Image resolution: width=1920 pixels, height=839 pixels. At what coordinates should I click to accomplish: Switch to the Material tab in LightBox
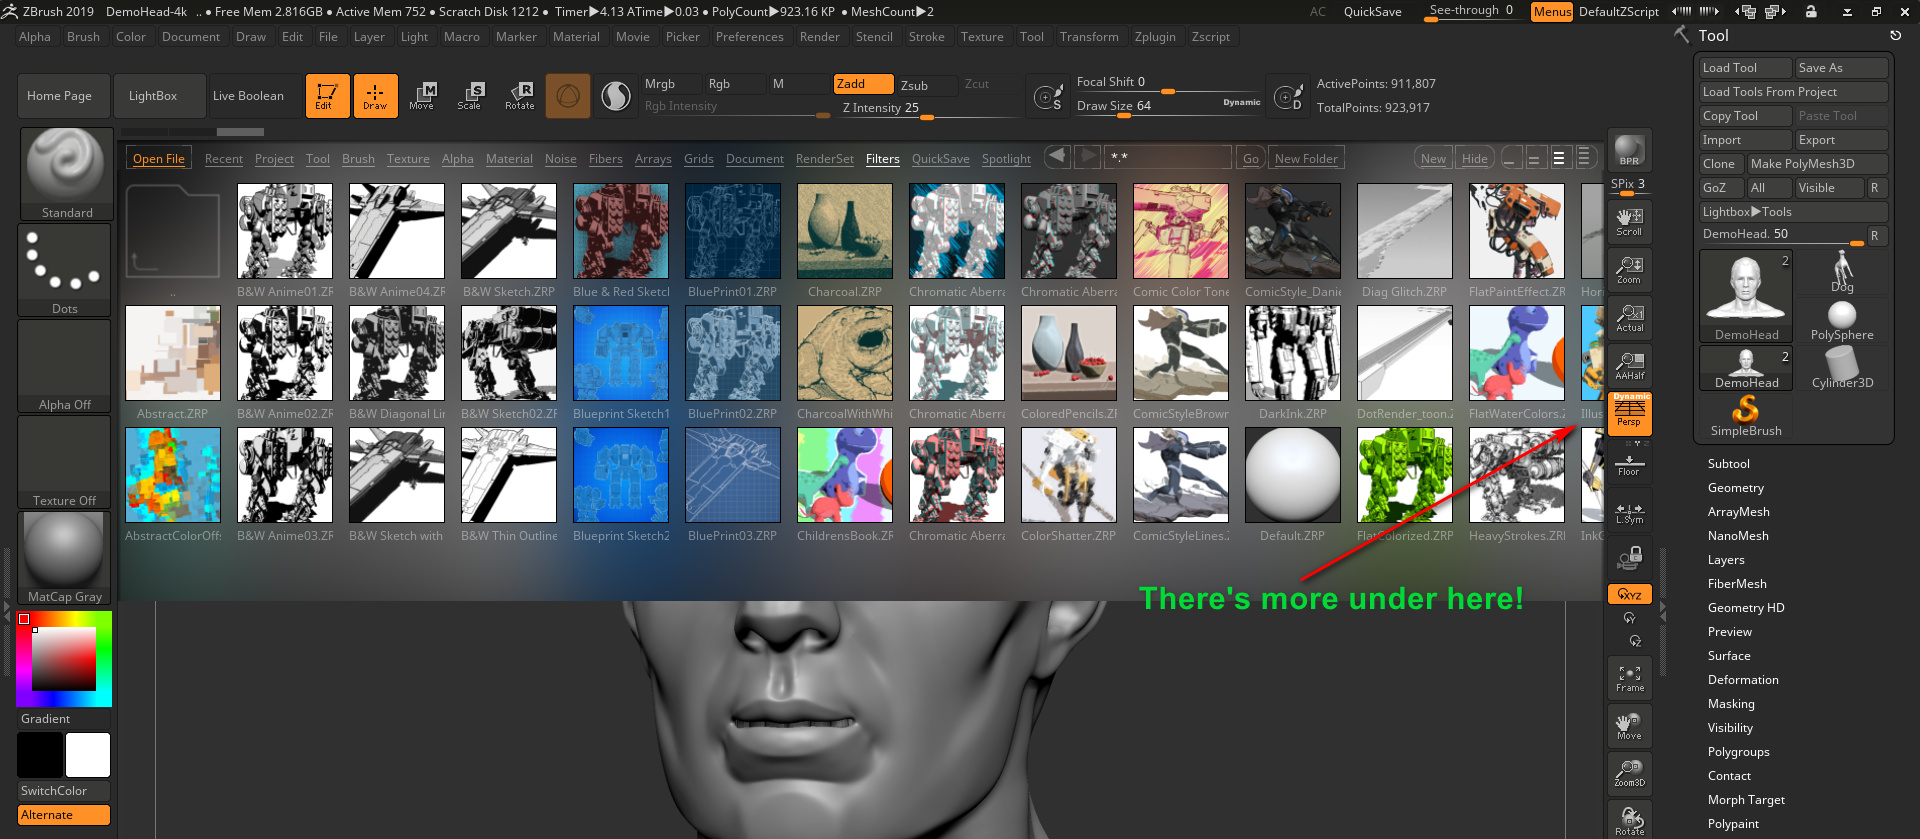pyautogui.click(x=509, y=159)
